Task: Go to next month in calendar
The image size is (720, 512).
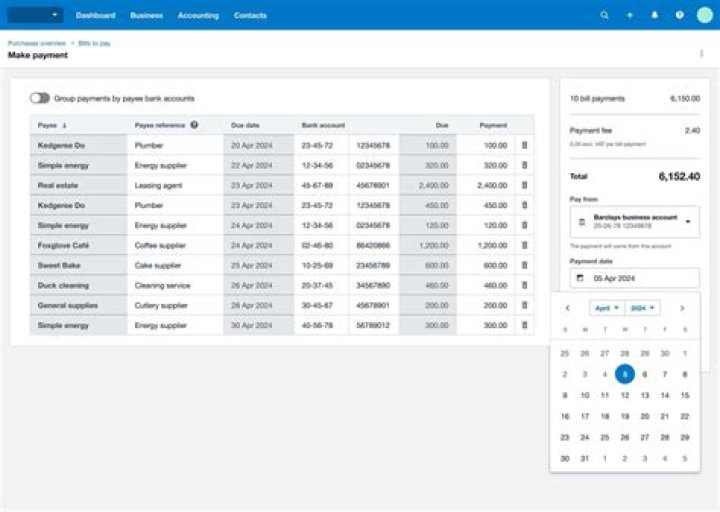Action: 683,308
